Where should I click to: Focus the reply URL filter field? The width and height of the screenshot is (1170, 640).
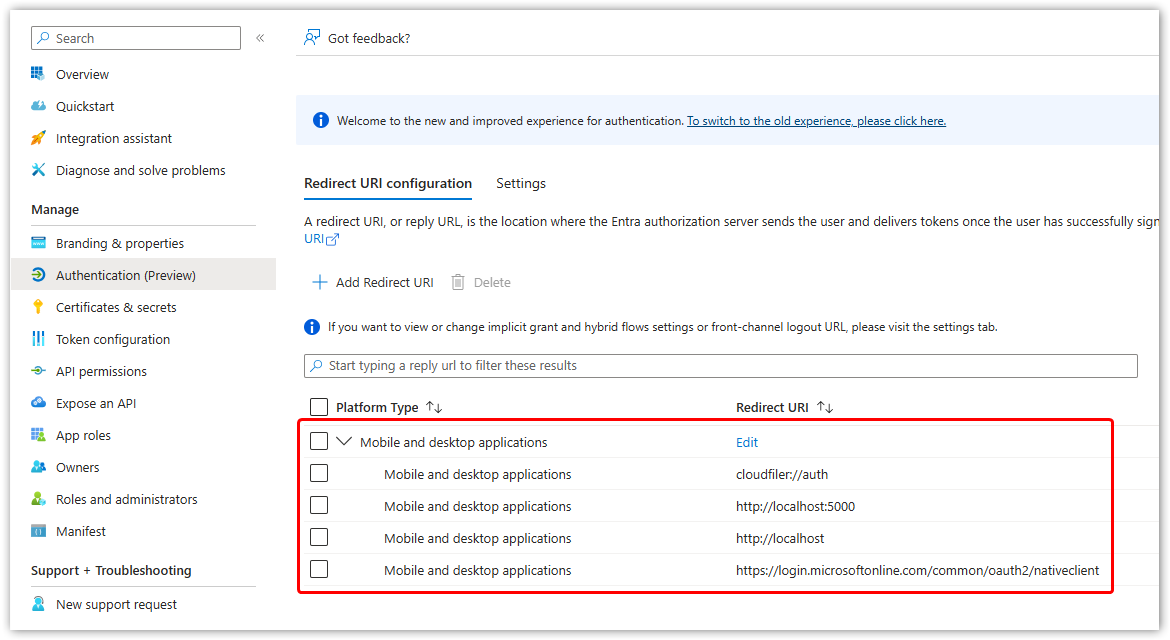pos(720,366)
